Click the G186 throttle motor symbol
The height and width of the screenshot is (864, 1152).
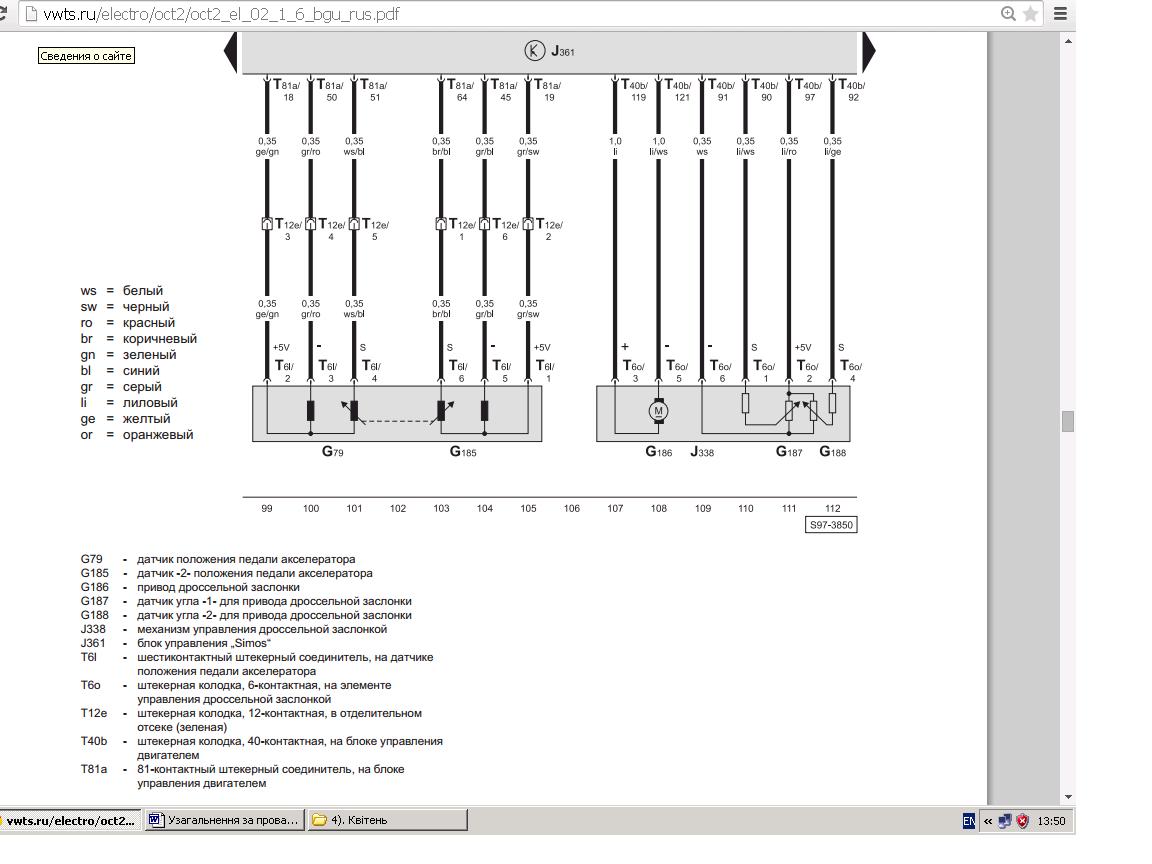pos(658,410)
